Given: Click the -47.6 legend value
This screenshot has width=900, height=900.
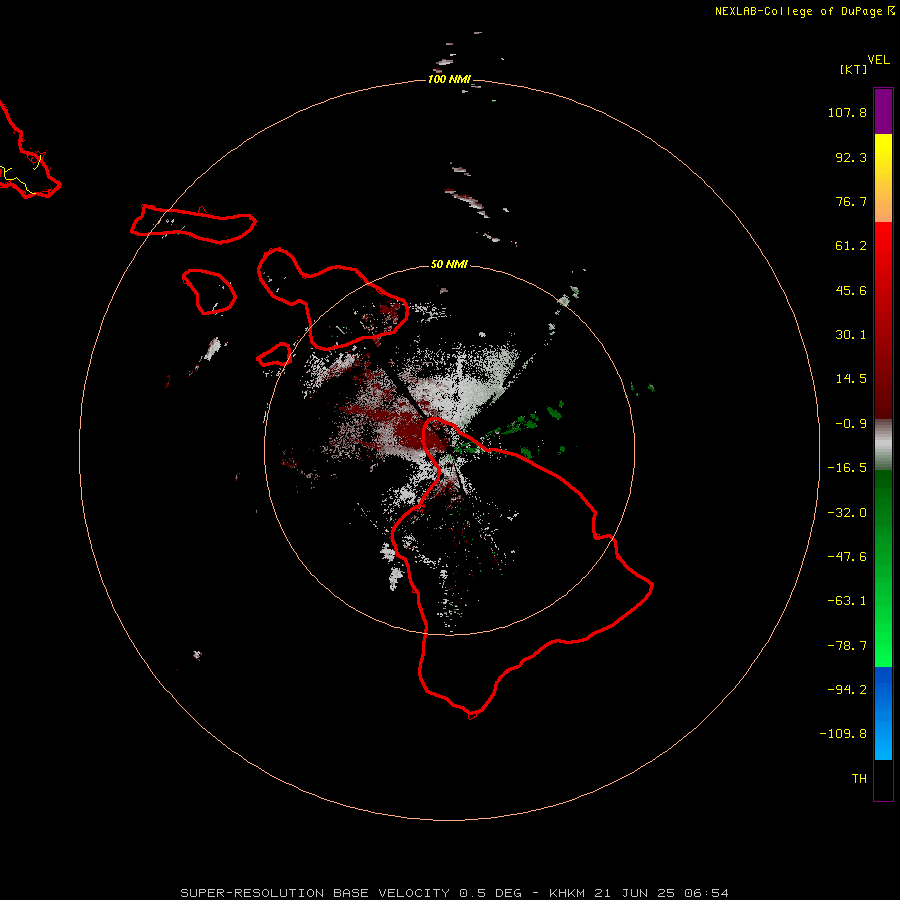Looking at the screenshot, I should click(847, 557).
